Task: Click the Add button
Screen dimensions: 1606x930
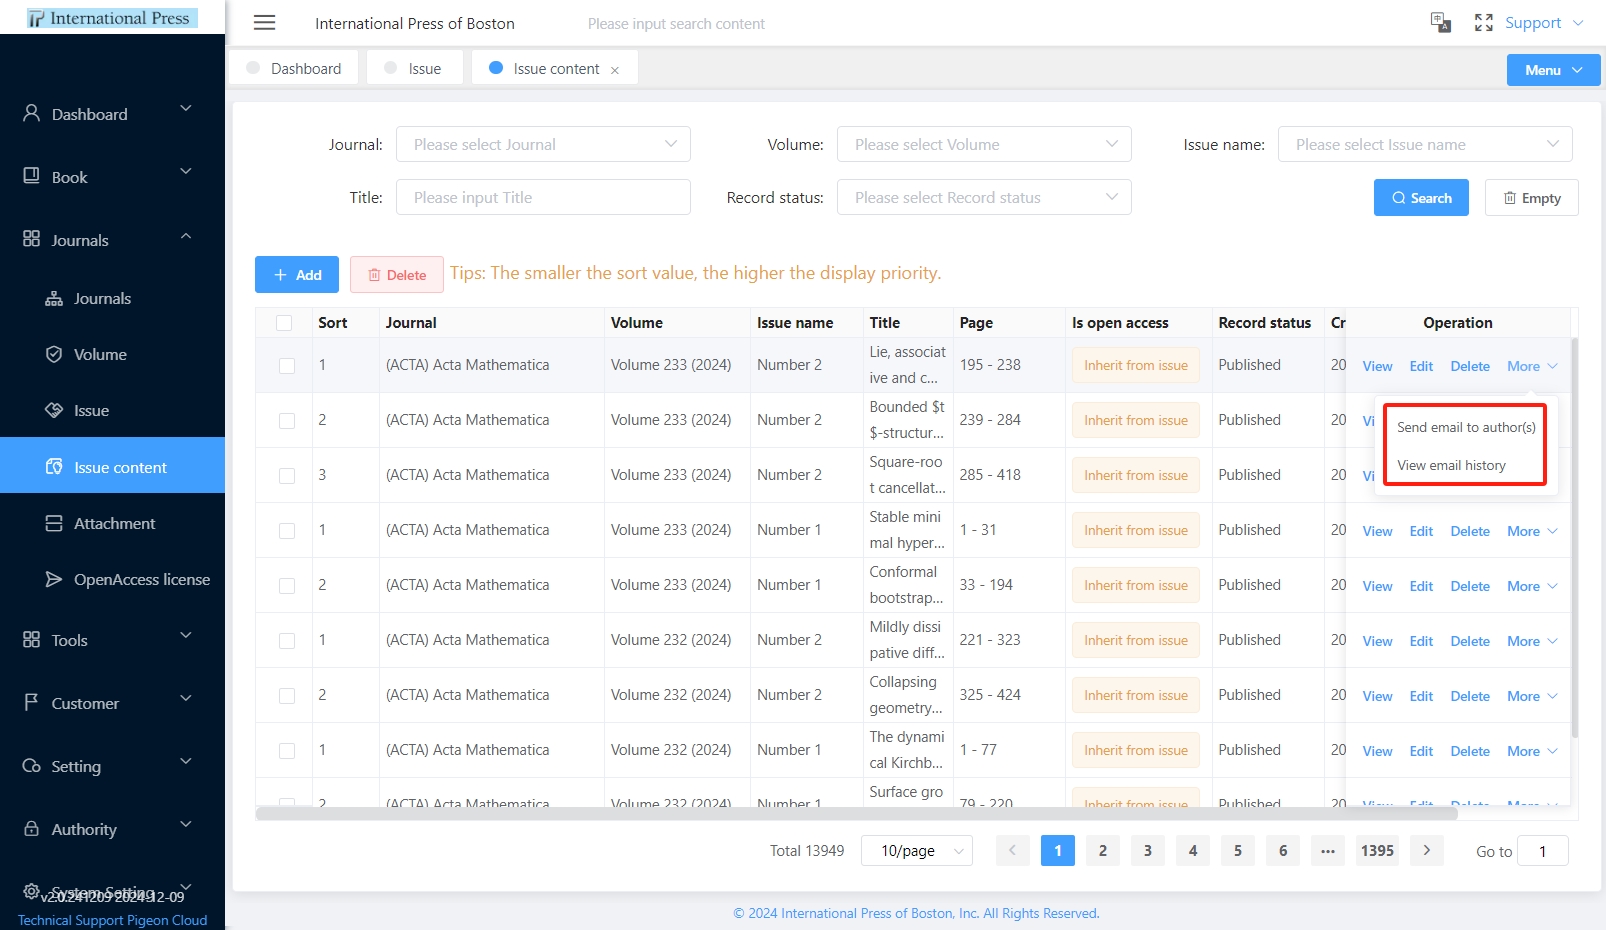Action: [297, 274]
